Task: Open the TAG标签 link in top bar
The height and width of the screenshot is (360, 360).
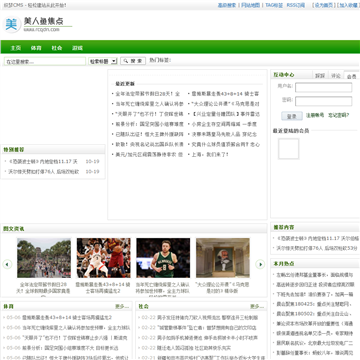Action: (x=274, y=5)
